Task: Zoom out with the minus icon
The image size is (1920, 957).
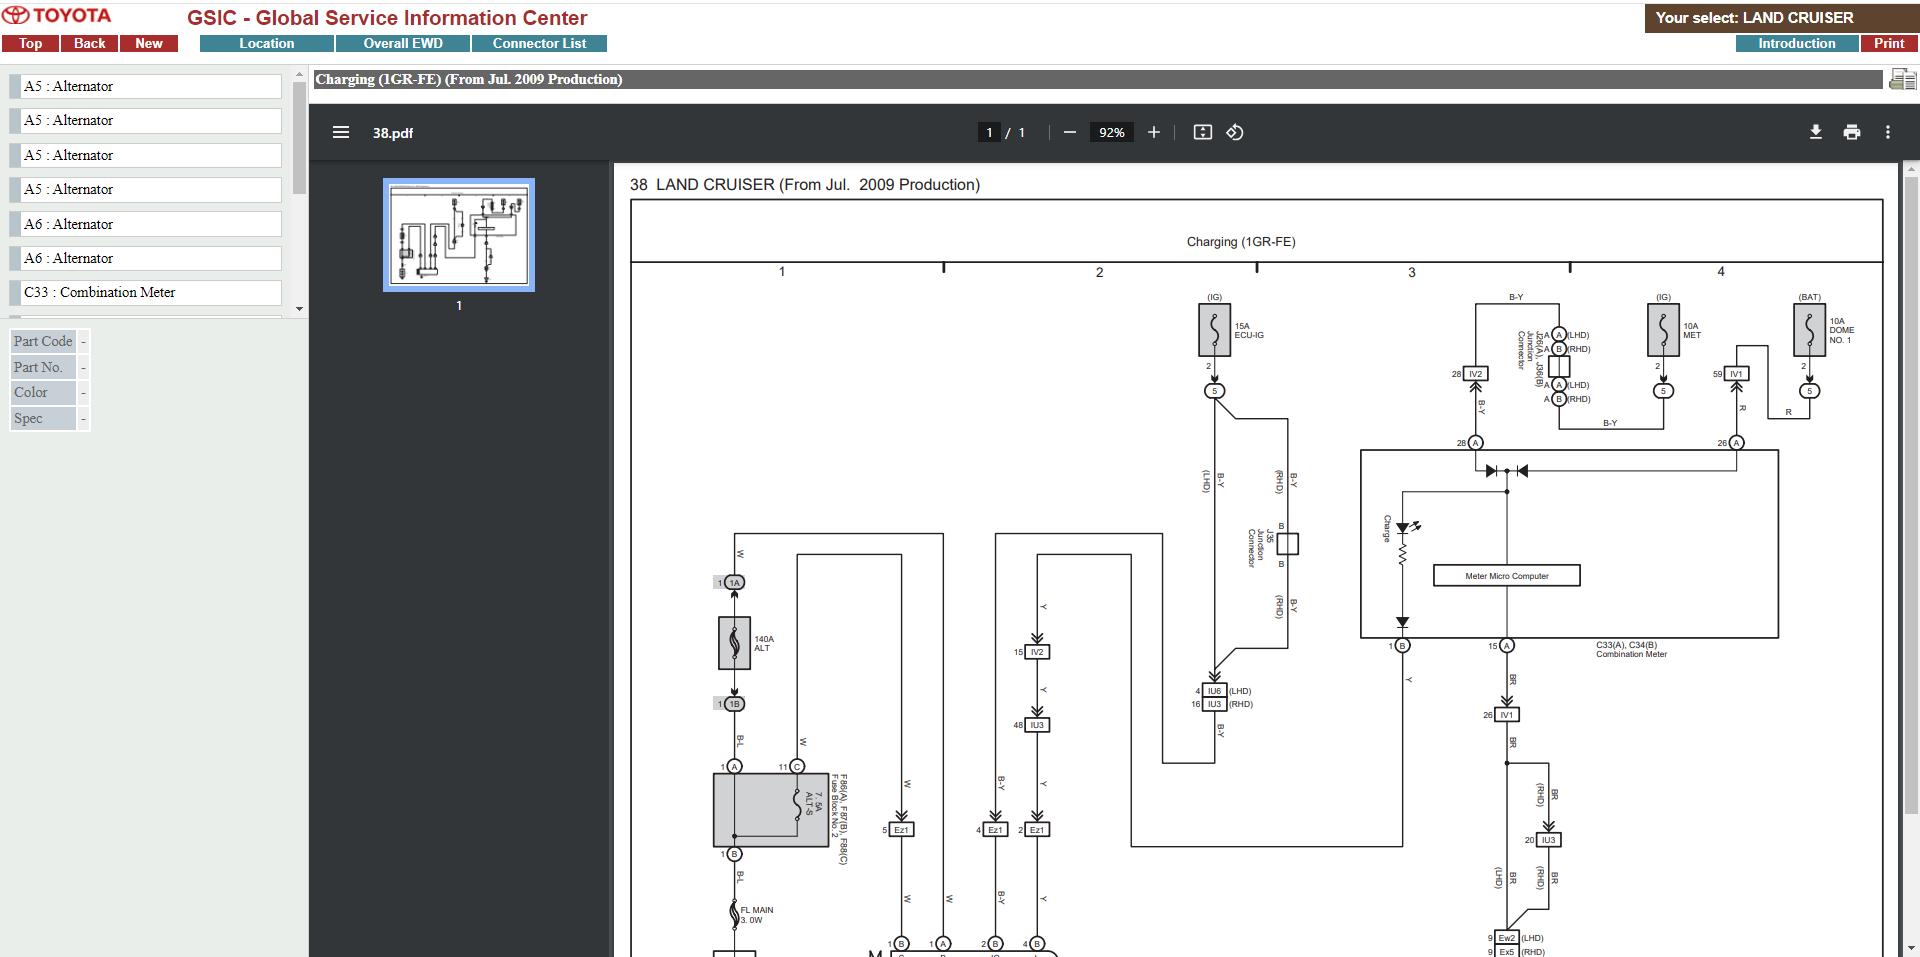Action: click(1070, 132)
